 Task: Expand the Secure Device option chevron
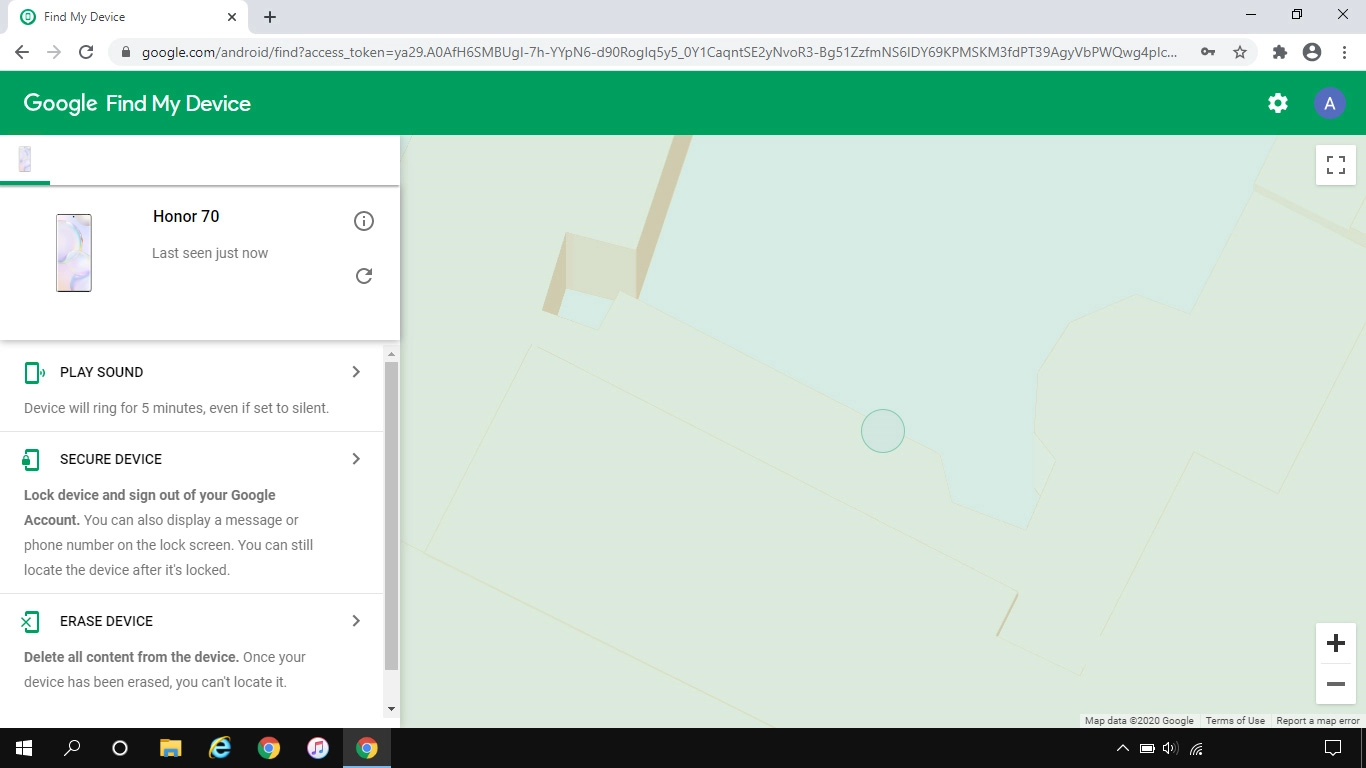point(356,459)
